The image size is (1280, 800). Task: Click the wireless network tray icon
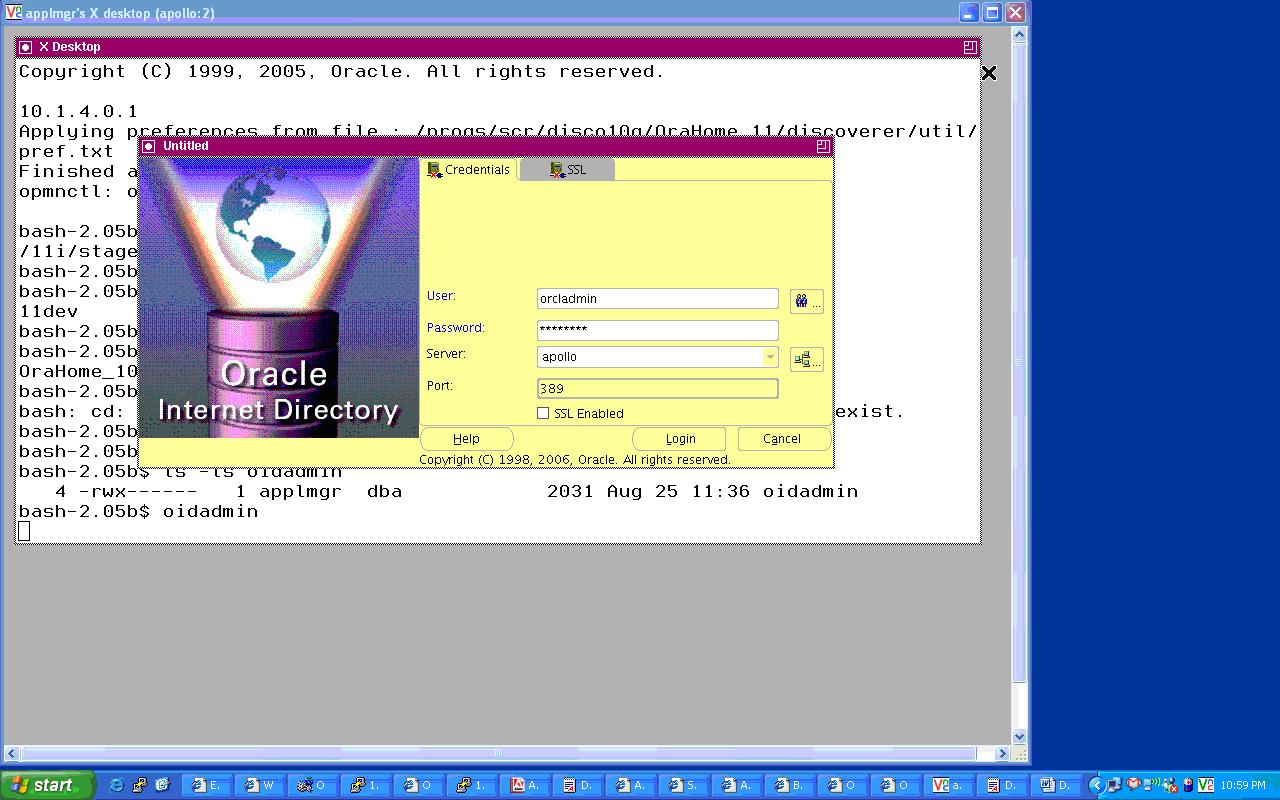coord(1151,785)
